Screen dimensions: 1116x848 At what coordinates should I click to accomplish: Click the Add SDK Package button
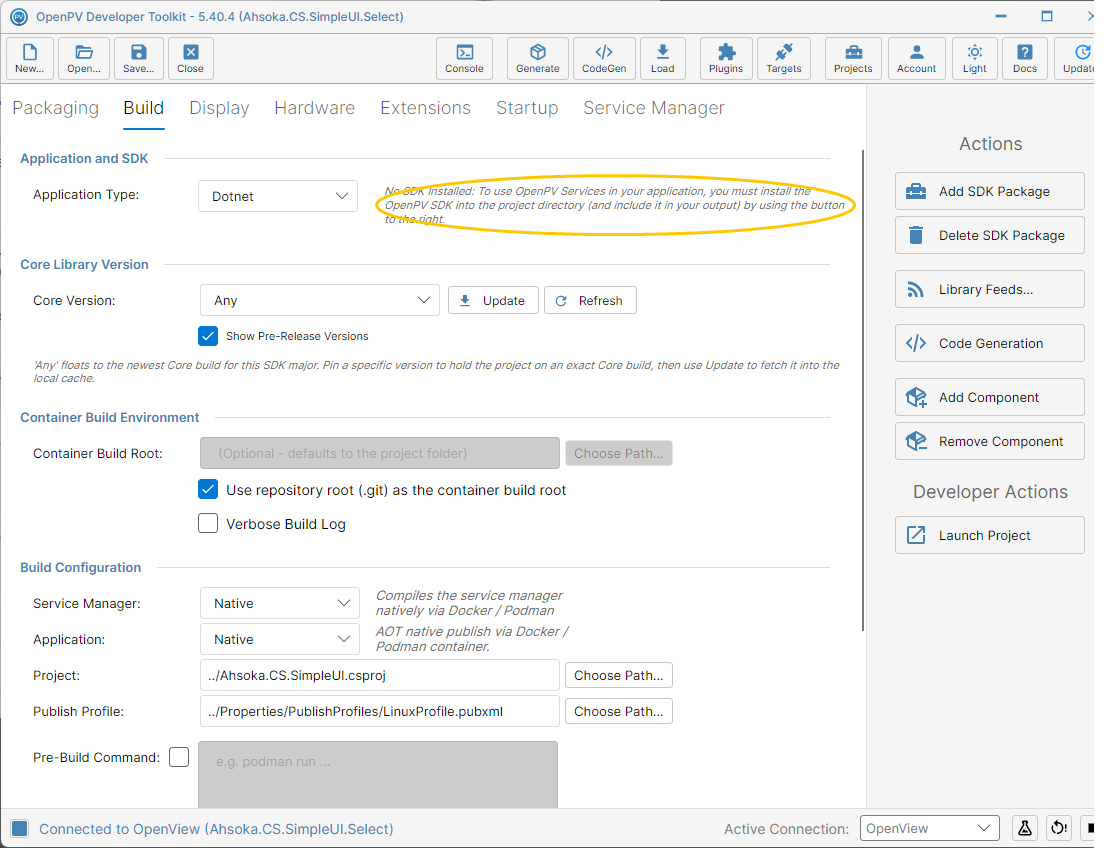coord(989,191)
